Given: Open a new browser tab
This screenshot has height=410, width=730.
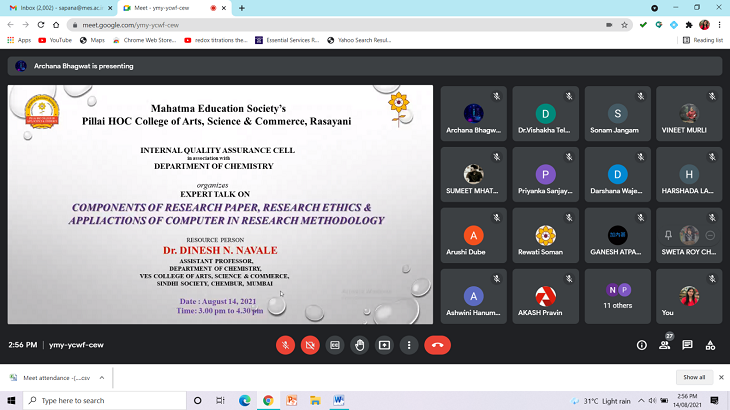Looking at the screenshot, I should [242, 8].
